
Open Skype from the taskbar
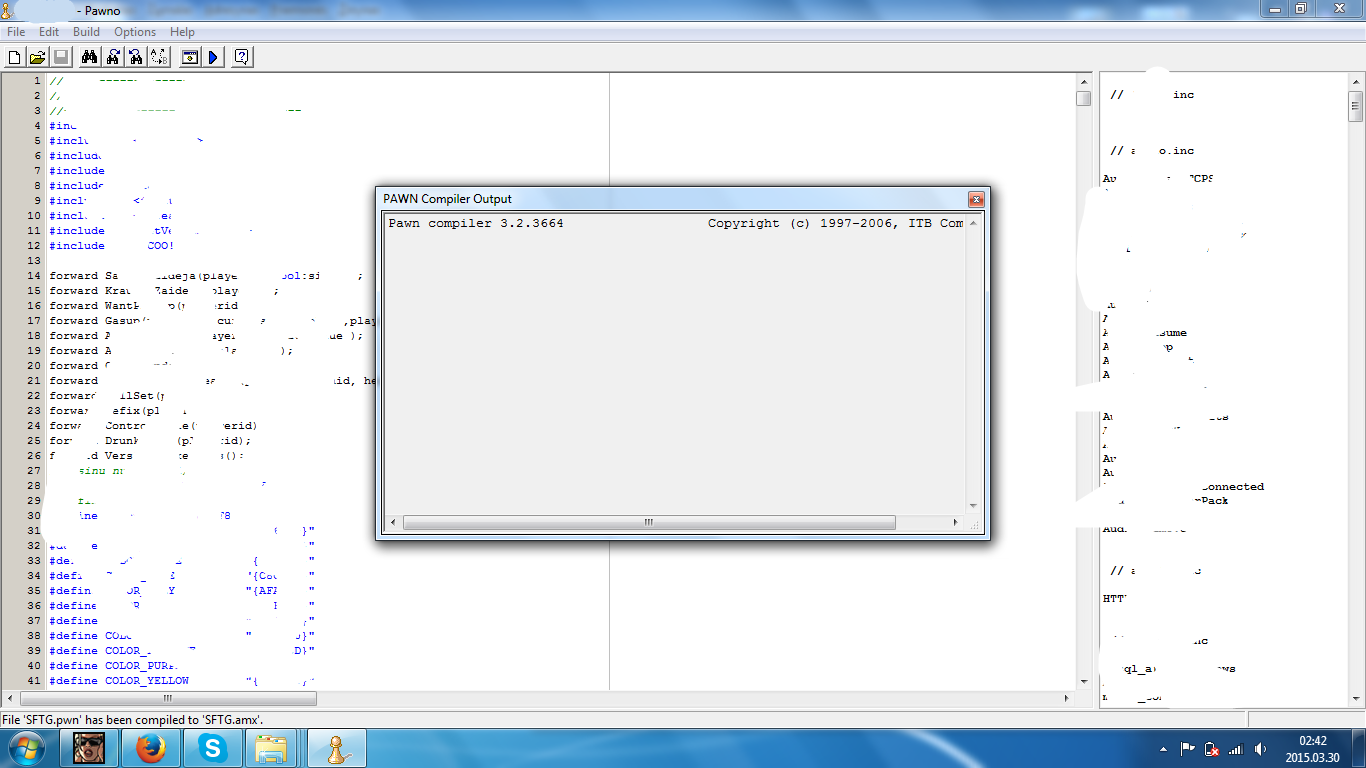212,748
